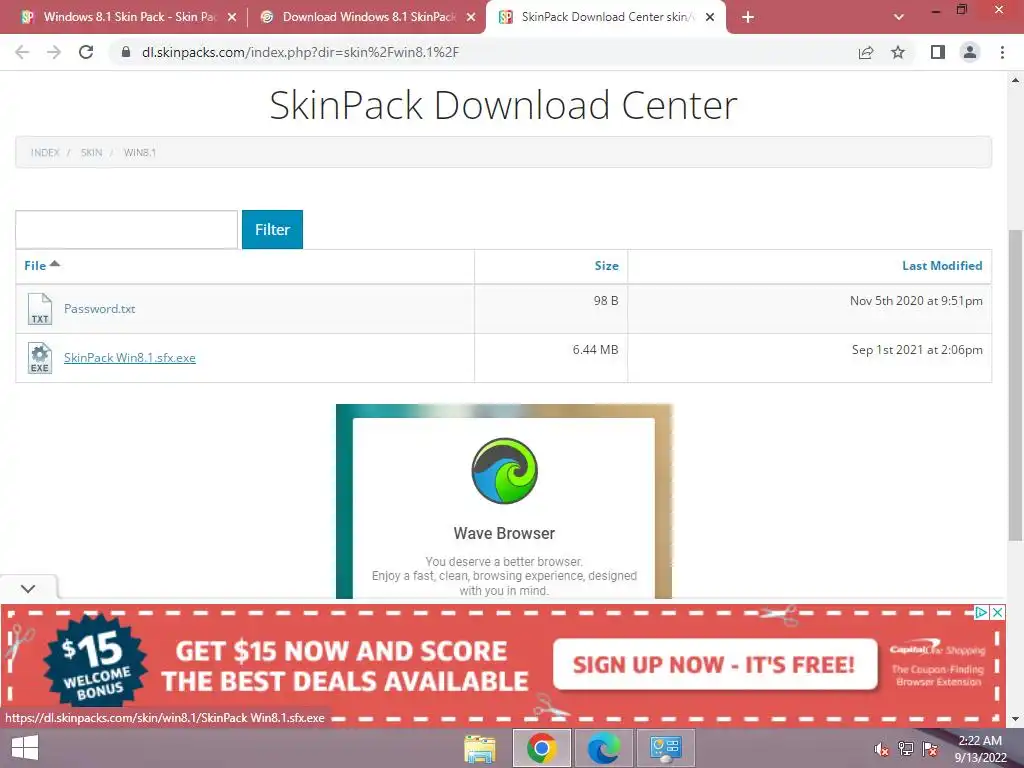Open the Chrome profile avatar menu
This screenshot has height=768, width=1024.
pos(970,52)
